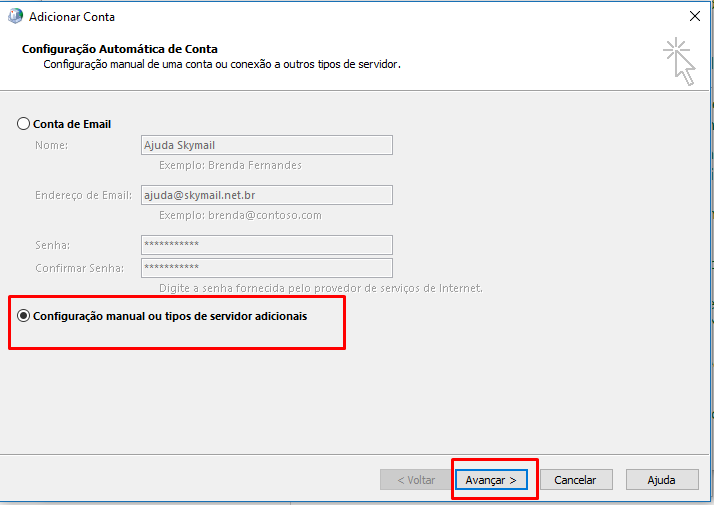Click the disabled Voltar button
This screenshot has width=714, height=505.
pyautogui.click(x=416, y=480)
